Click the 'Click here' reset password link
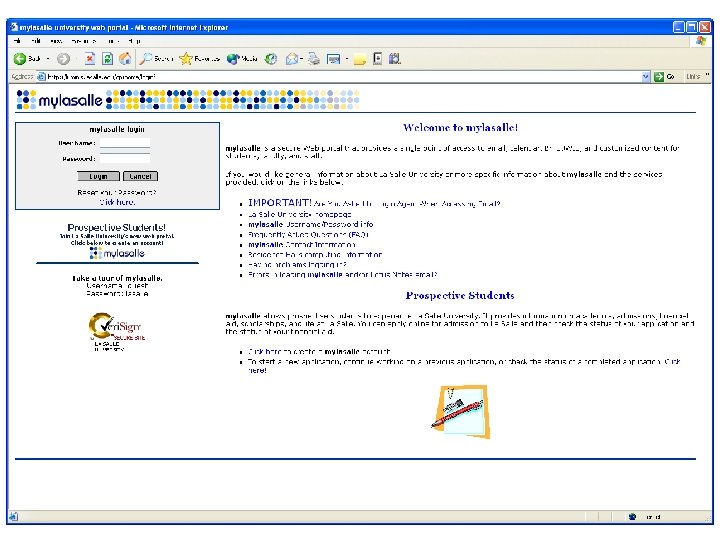This screenshot has height=540, width=720. point(117,202)
